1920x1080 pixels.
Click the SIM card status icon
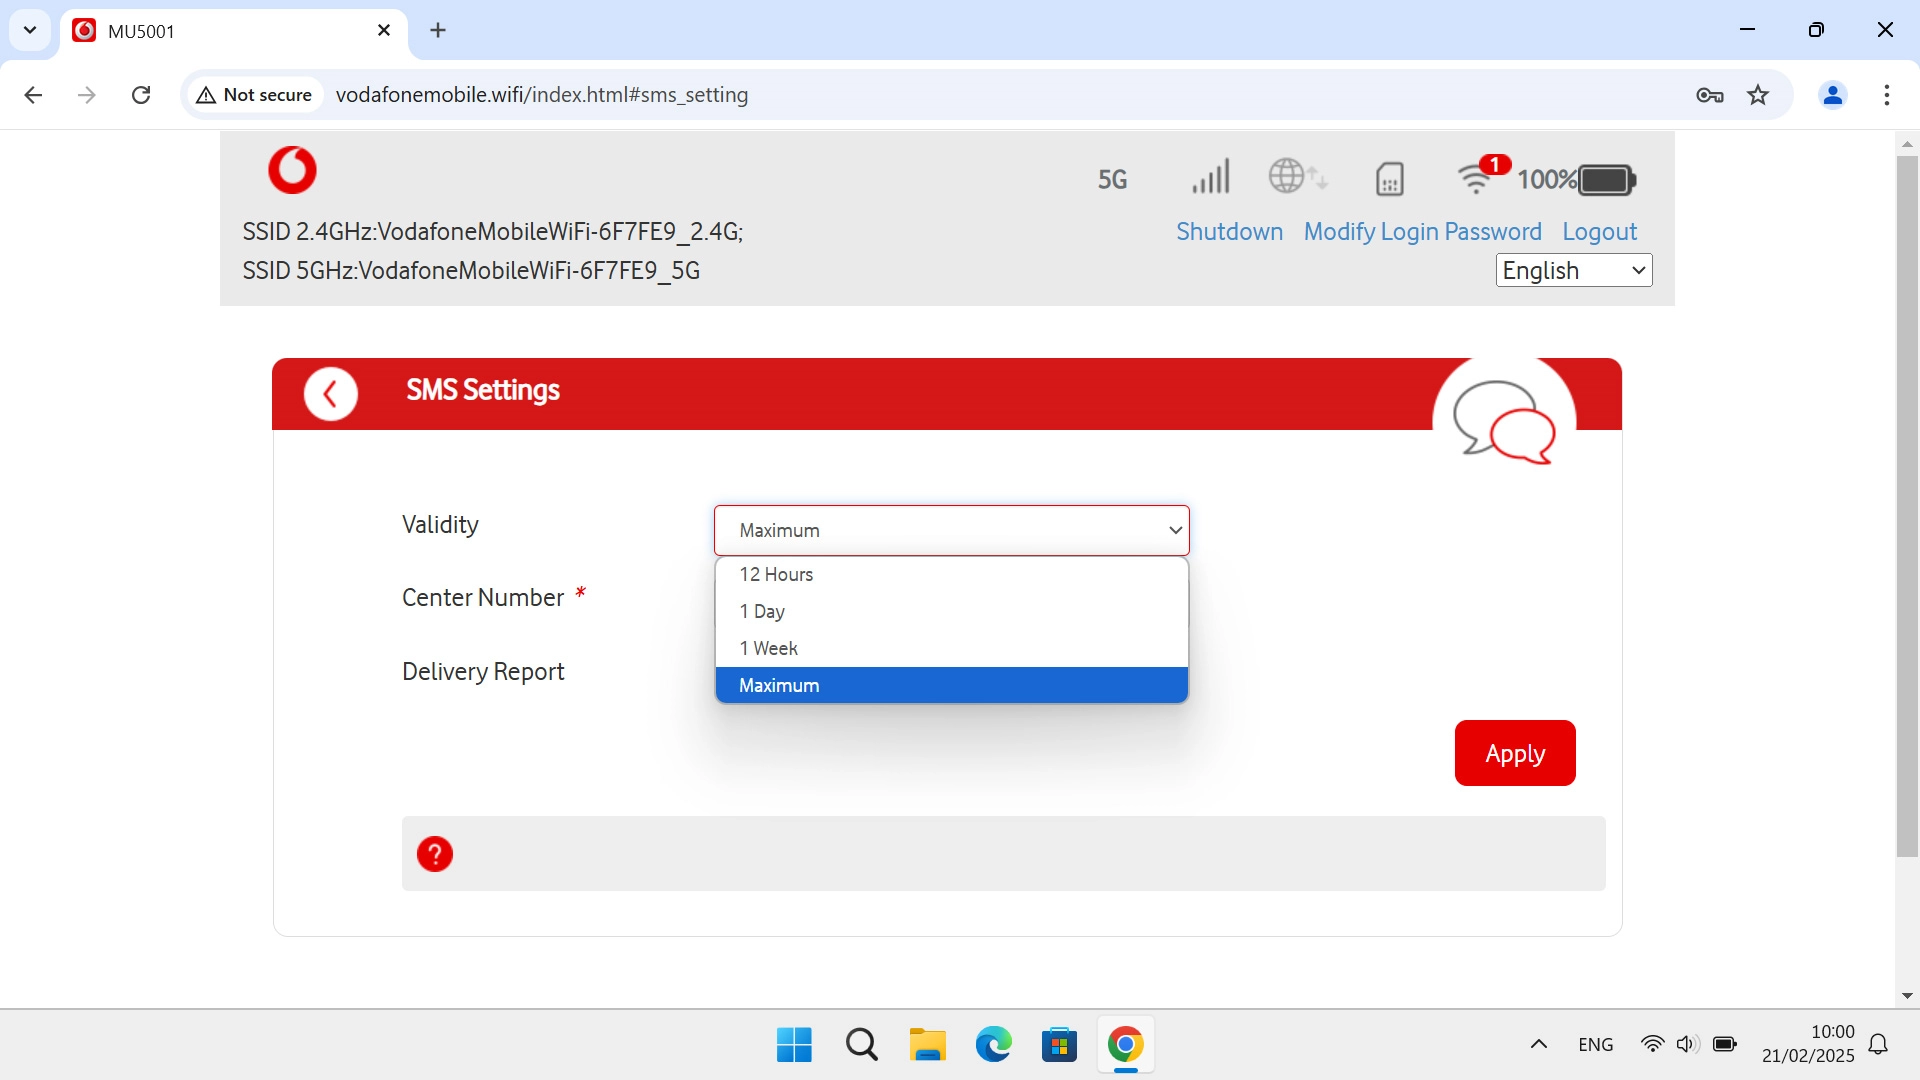(x=1390, y=179)
